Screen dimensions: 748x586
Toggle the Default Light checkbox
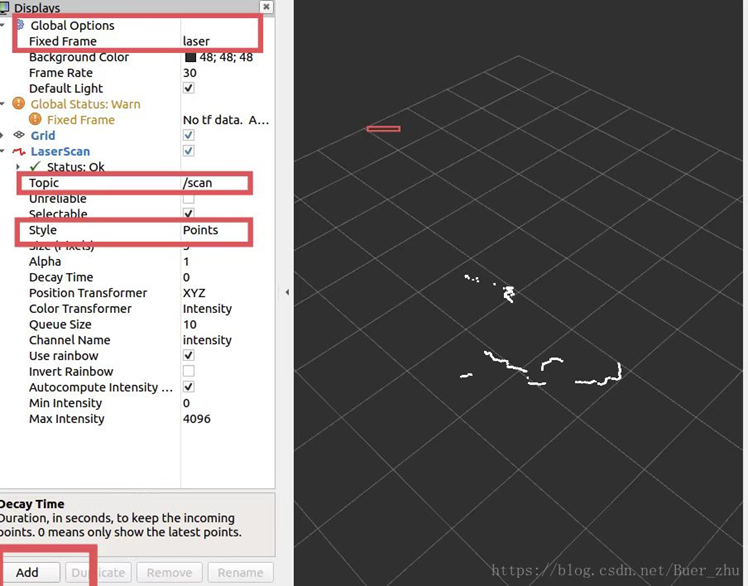[x=189, y=88]
